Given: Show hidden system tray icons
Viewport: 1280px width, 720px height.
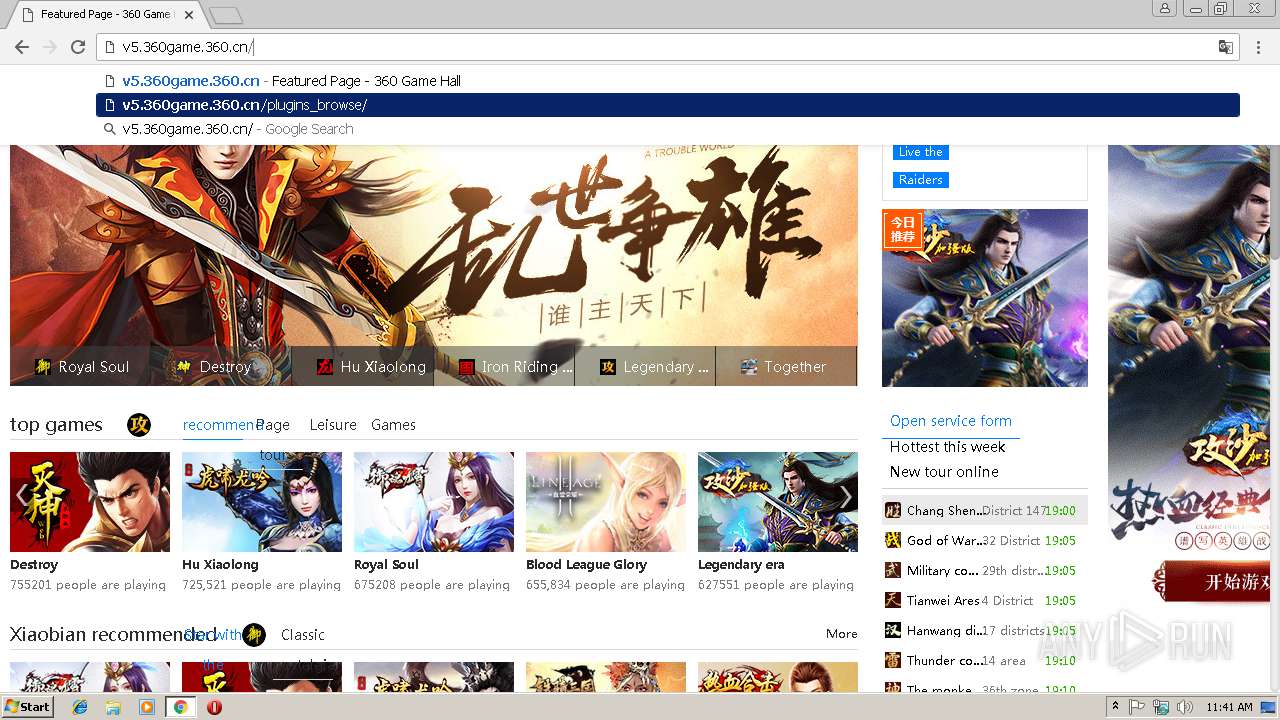Looking at the screenshot, I should (1116, 707).
